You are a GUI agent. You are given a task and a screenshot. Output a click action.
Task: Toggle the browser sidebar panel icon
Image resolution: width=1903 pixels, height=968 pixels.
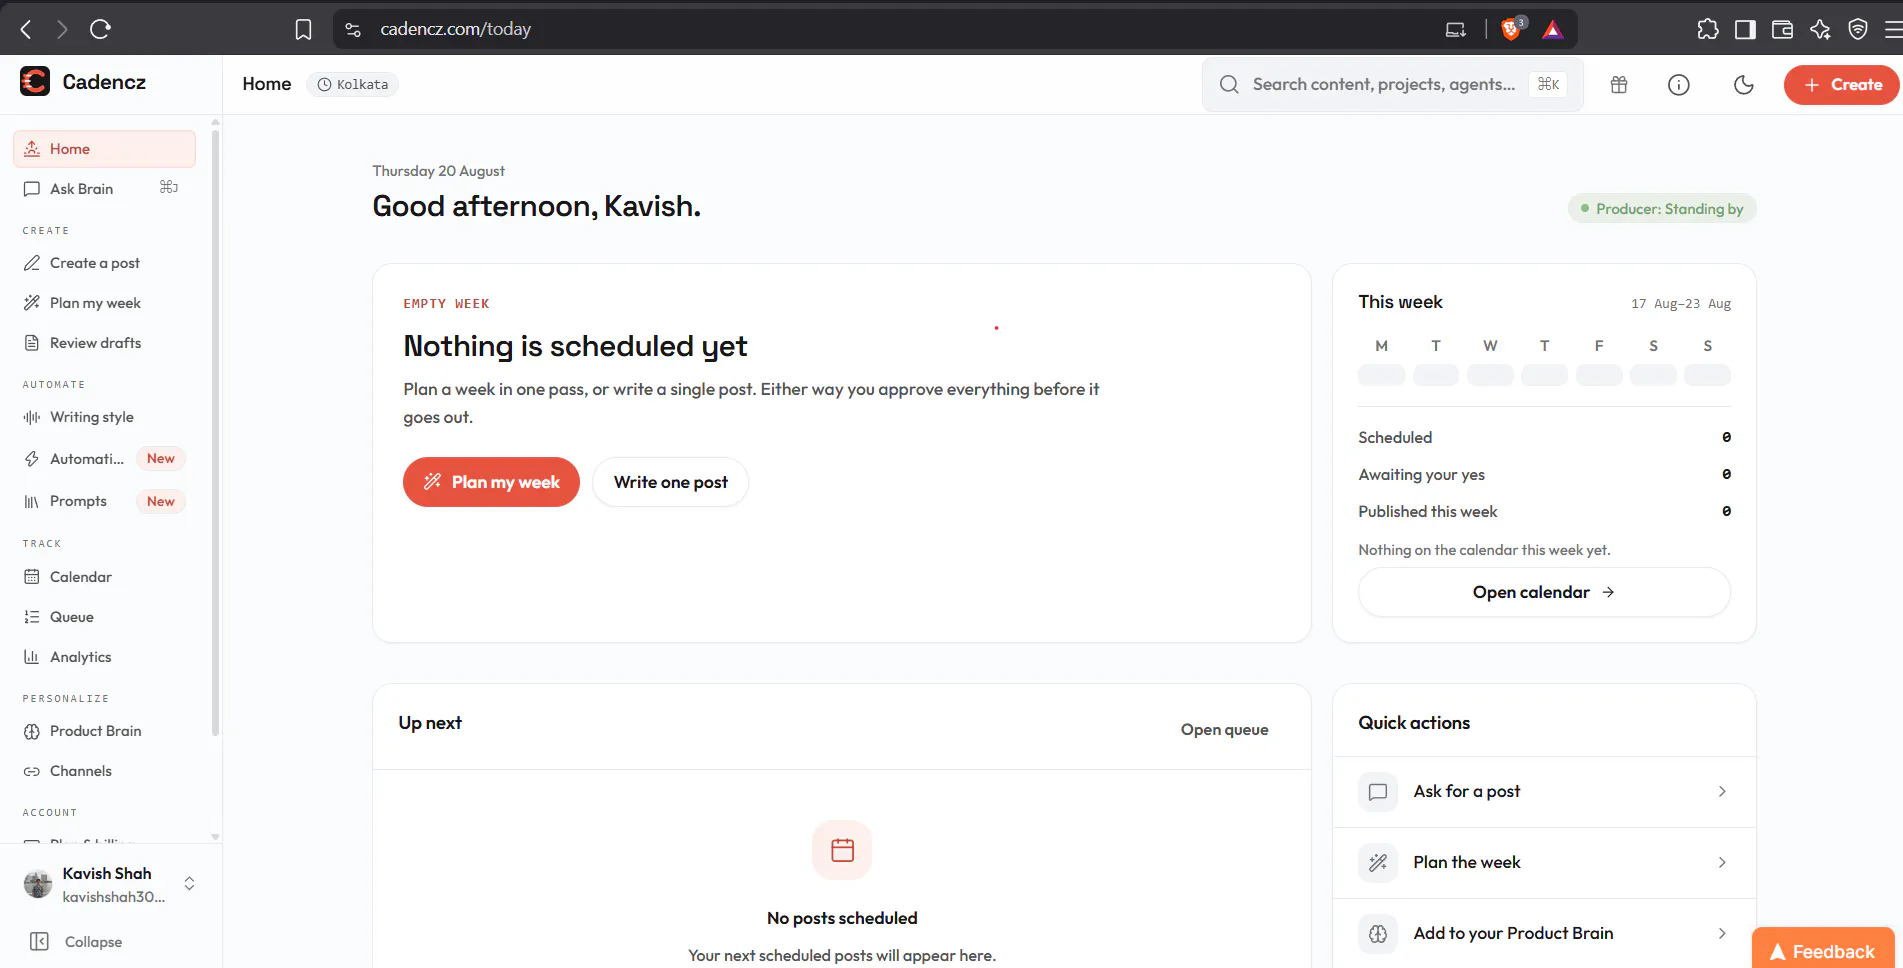pos(1745,29)
